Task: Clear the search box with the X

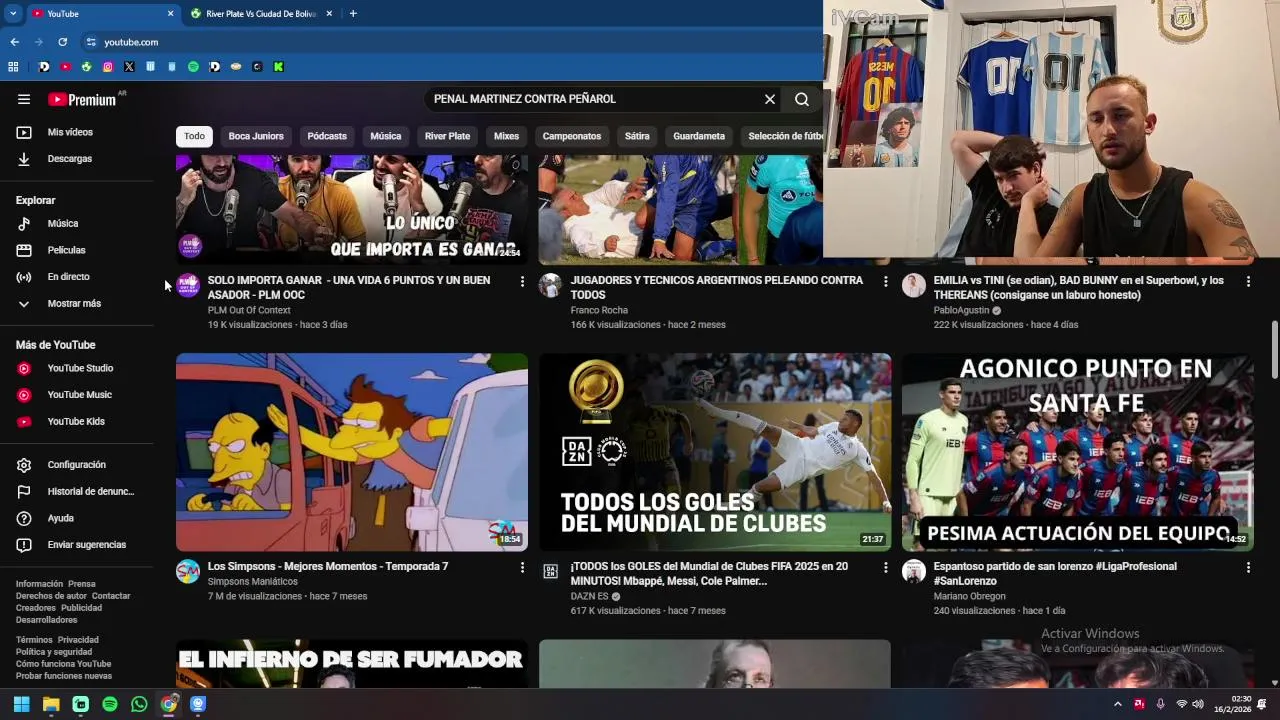Action: coord(770,99)
